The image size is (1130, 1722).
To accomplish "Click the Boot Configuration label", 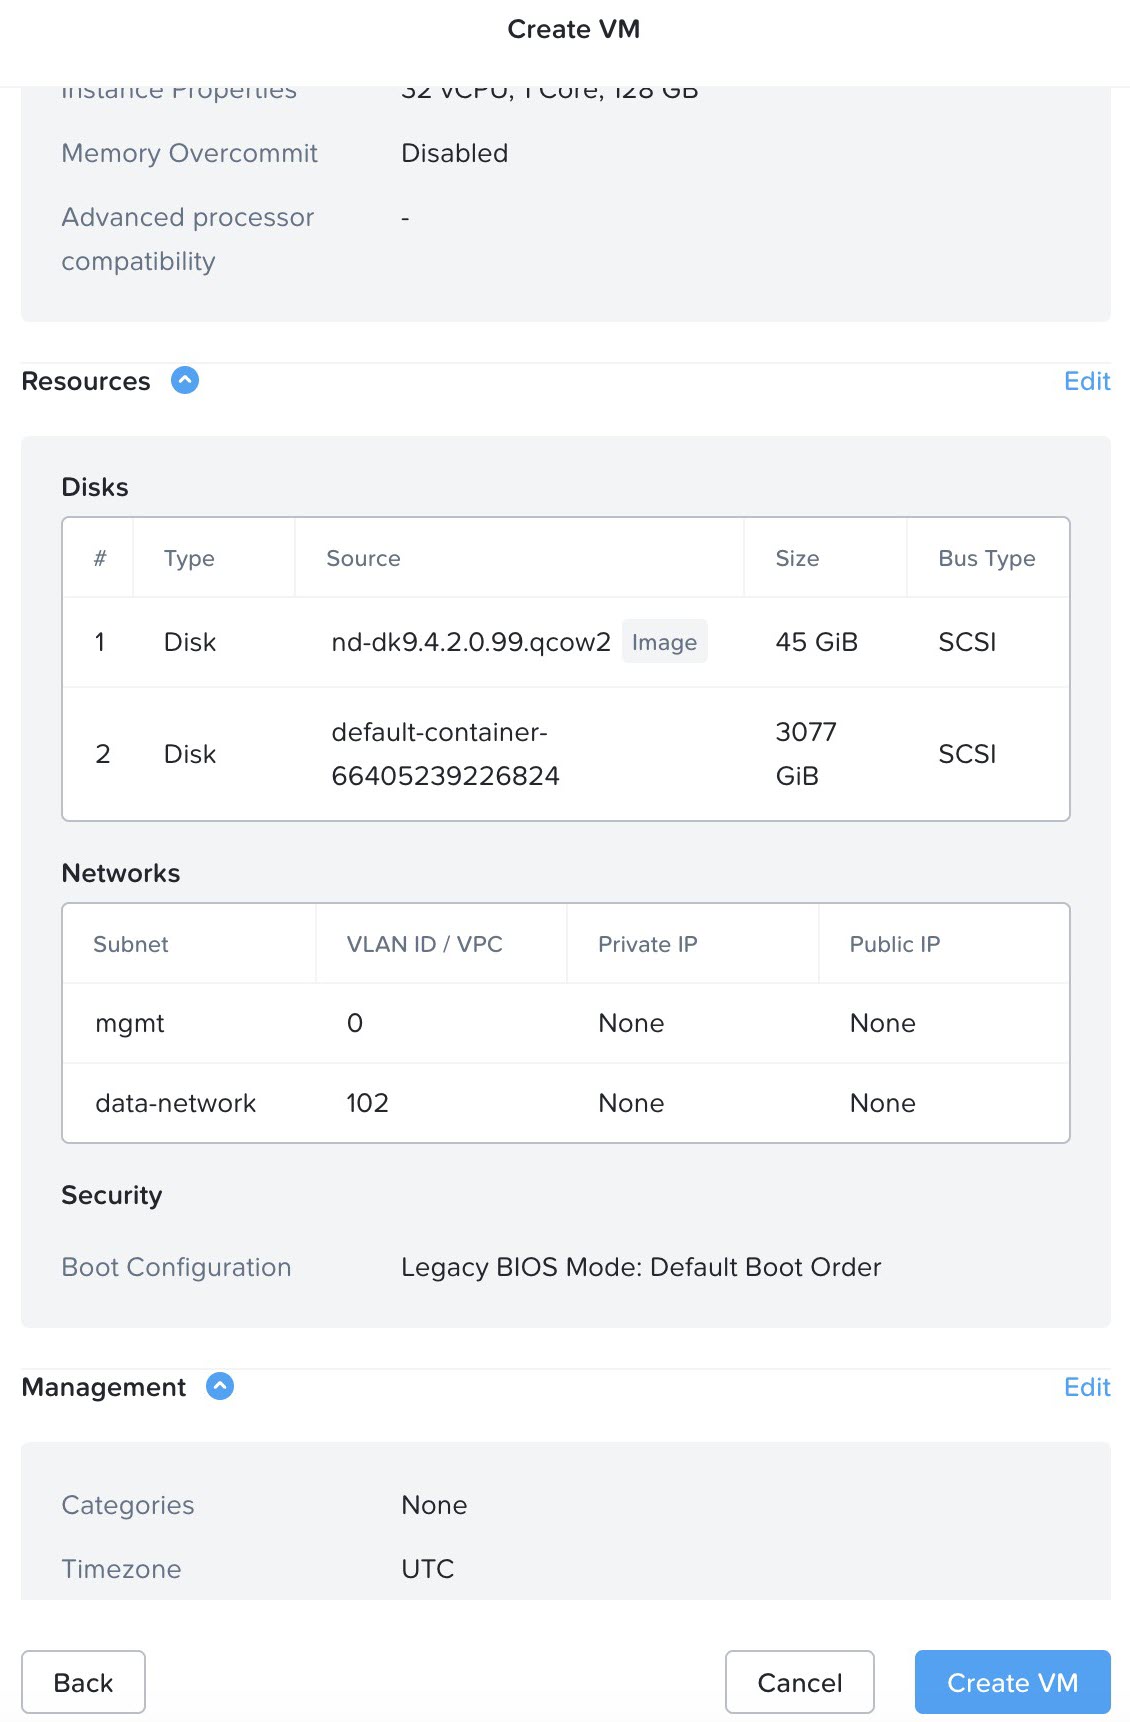I will point(176,1267).
